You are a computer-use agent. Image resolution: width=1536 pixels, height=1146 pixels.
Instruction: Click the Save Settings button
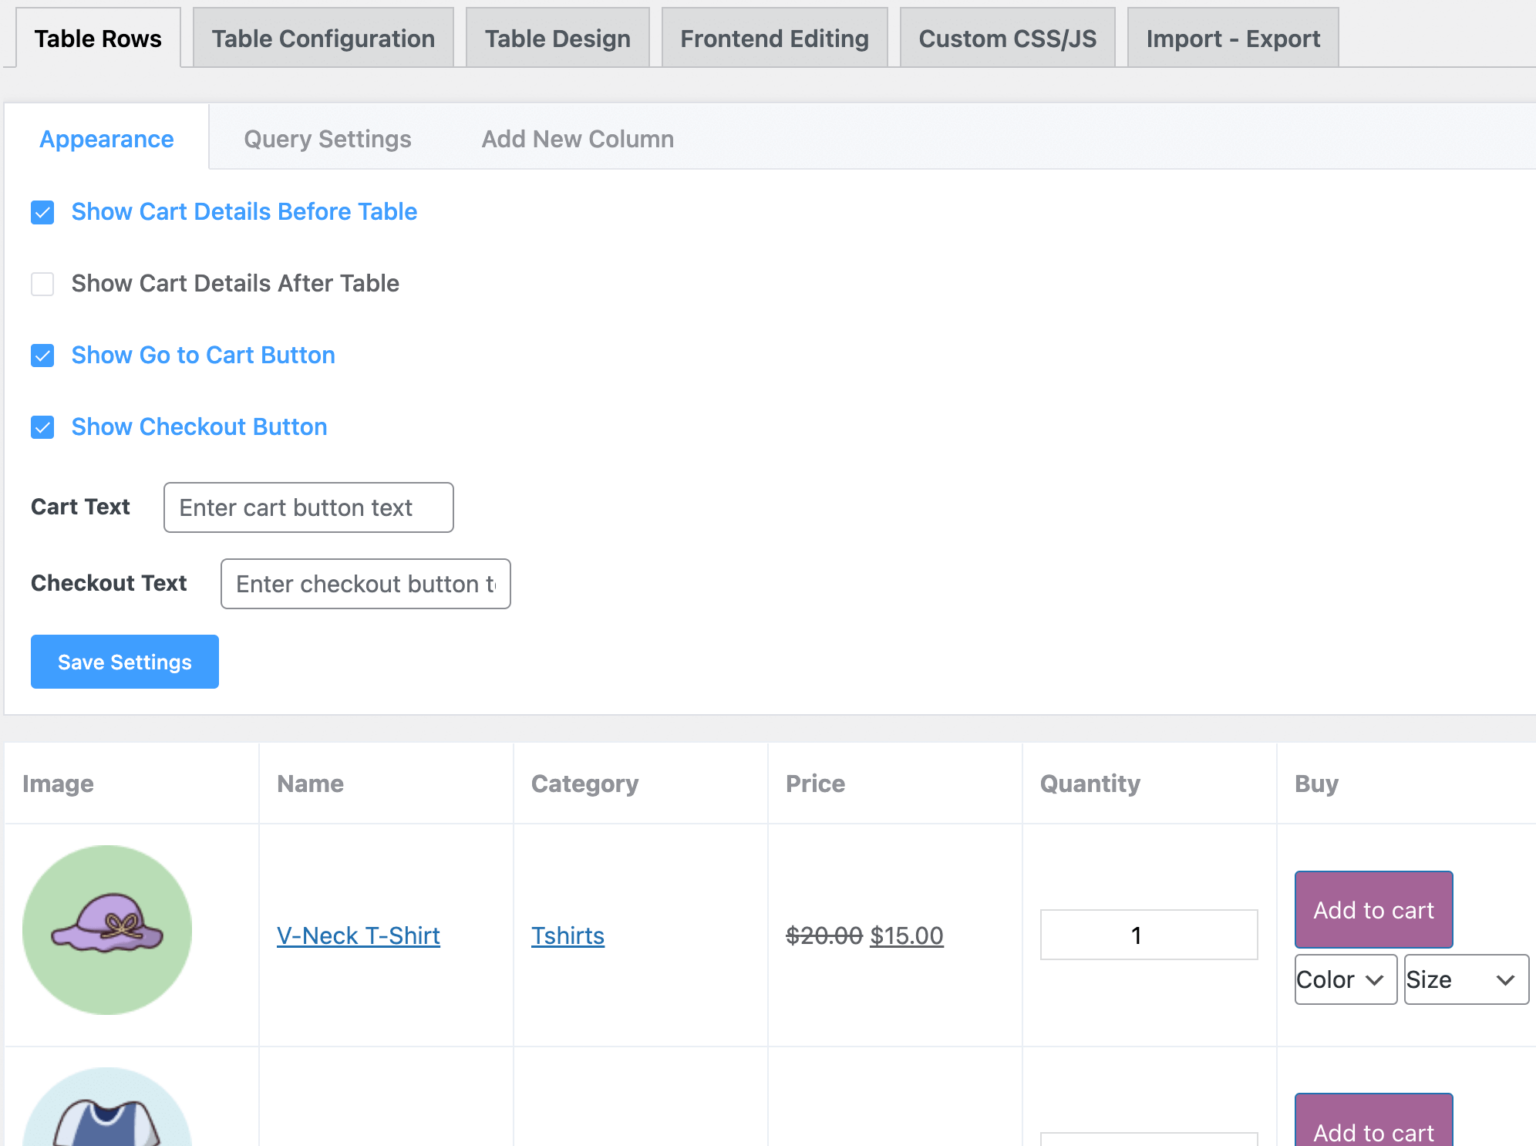[x=124, y=661]
